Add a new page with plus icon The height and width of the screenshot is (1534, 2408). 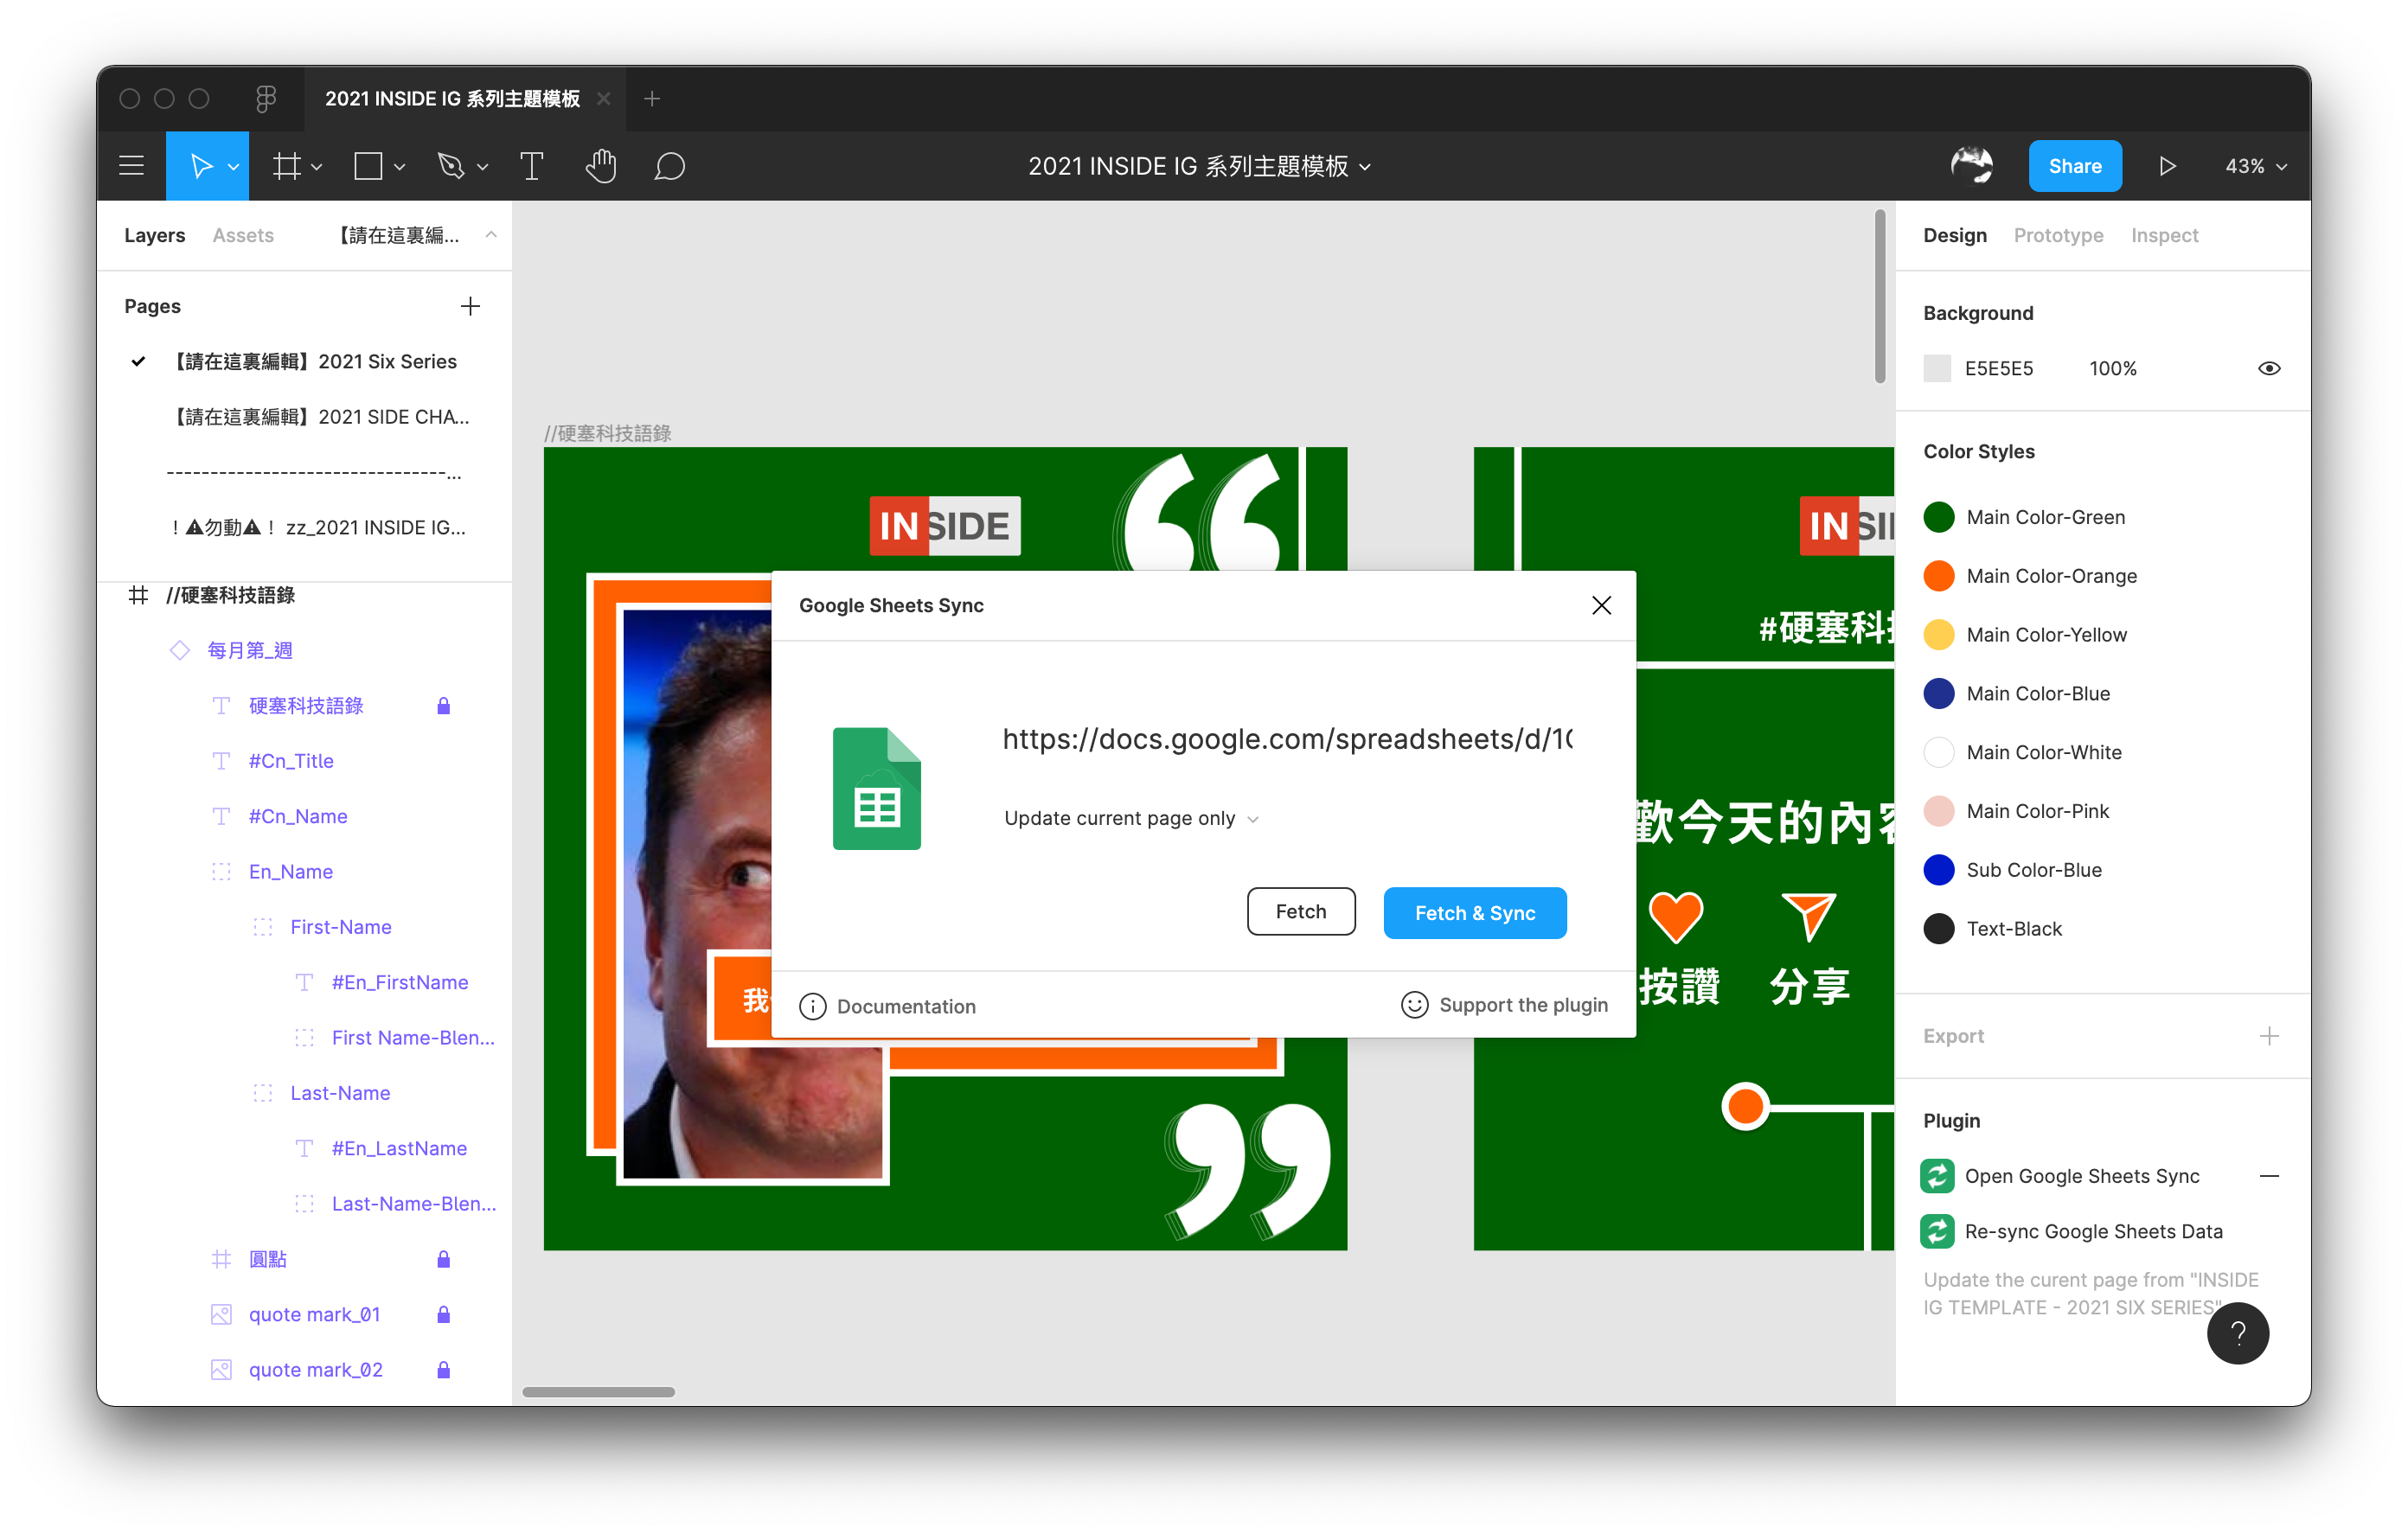click(x=470, y=306)
